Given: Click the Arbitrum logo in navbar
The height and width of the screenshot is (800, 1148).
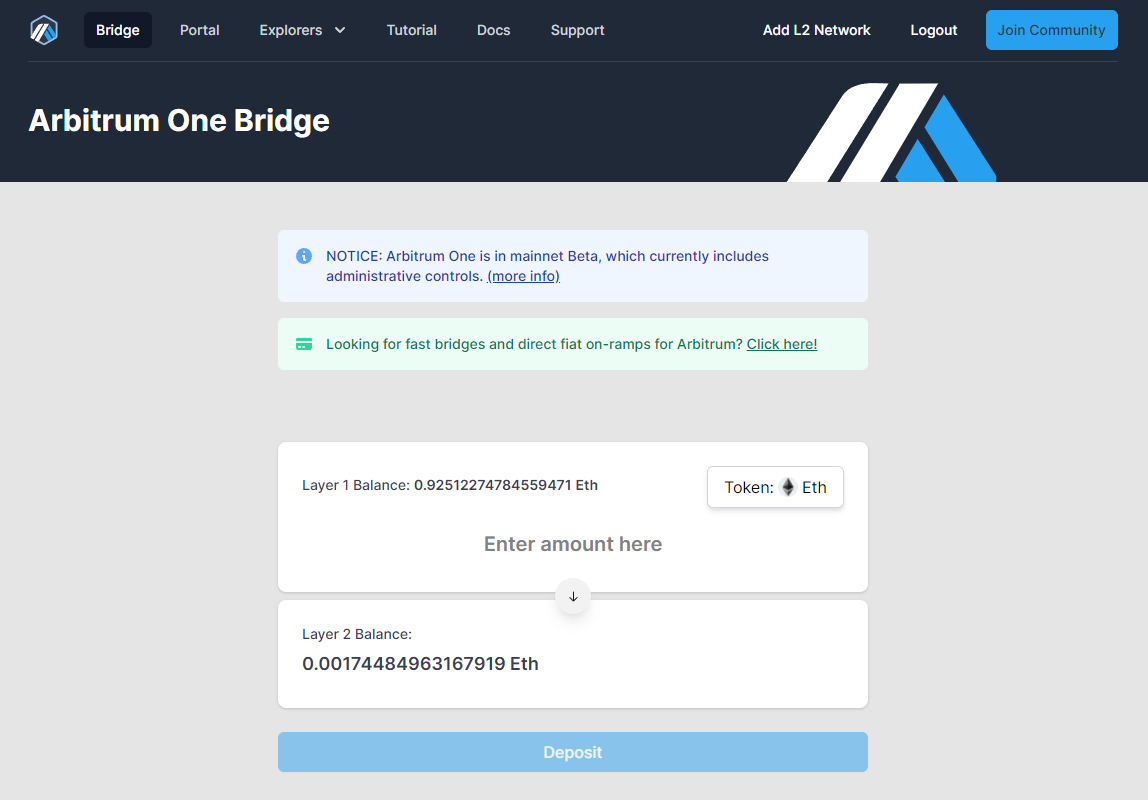Looking at the screenshot, I should (x=44, y=30).
